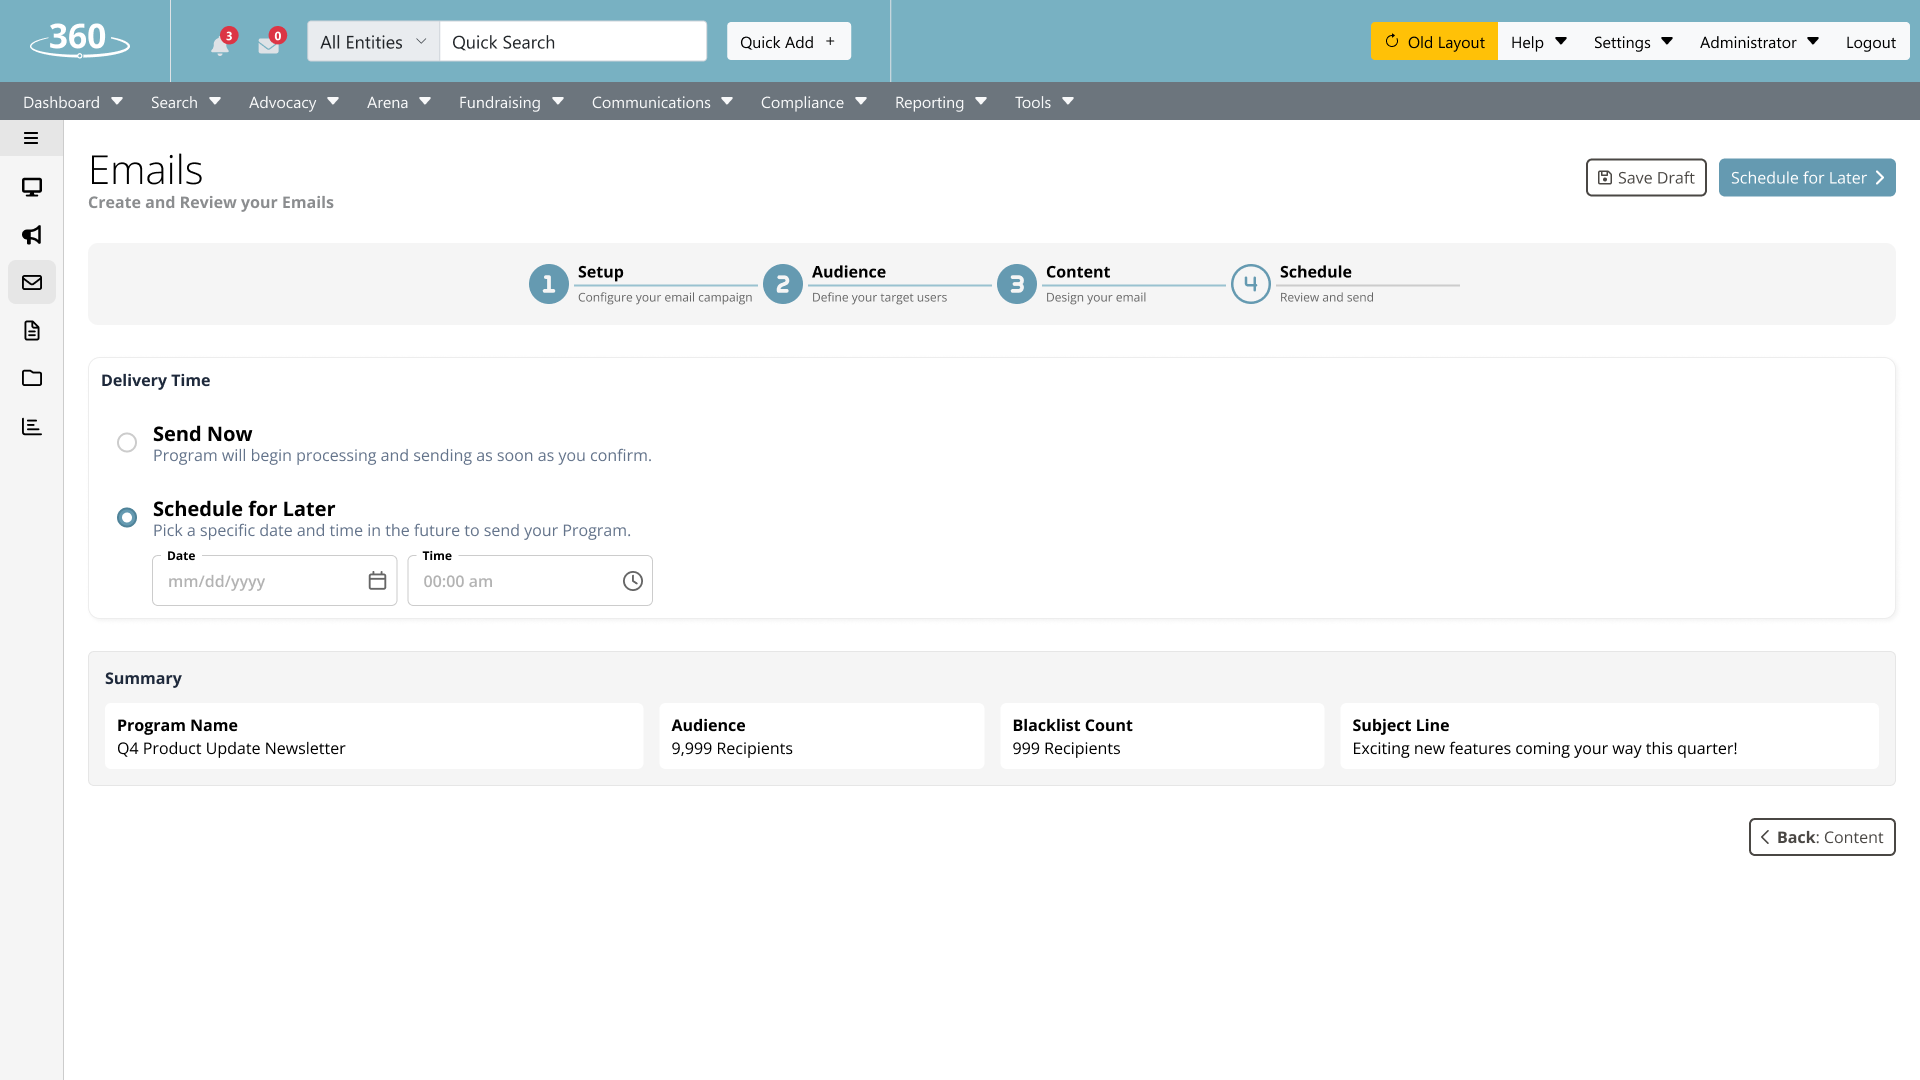1920x1080 pixels.
Task: Focus the Quick Search field
Action: 573,42
